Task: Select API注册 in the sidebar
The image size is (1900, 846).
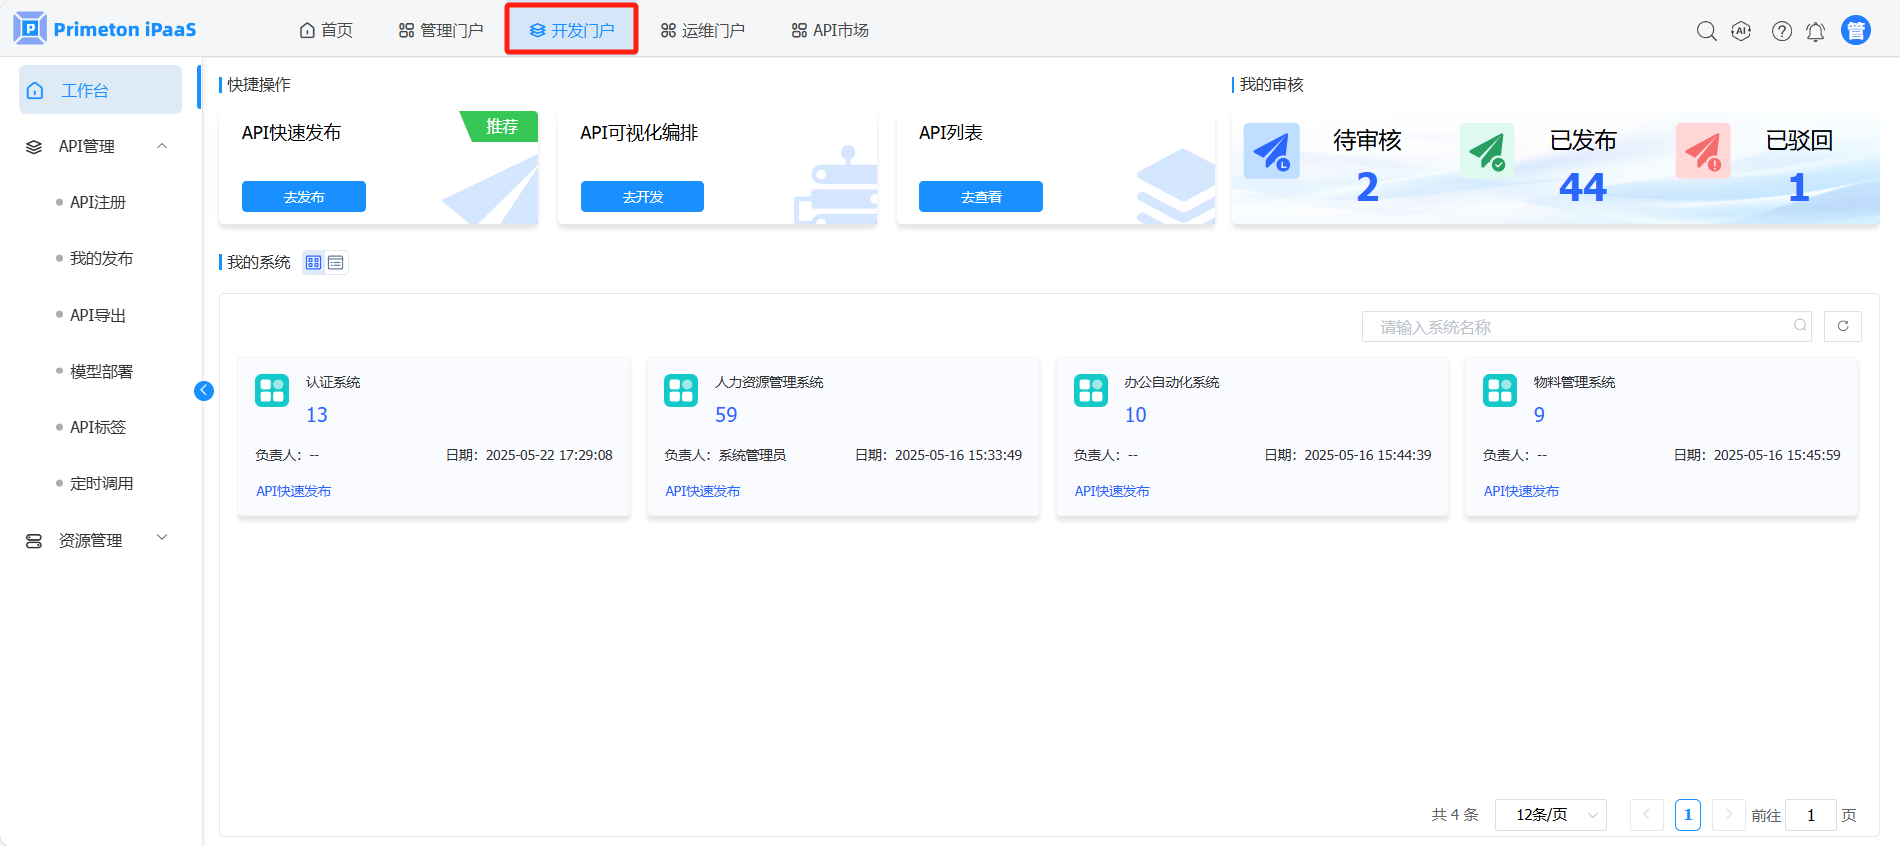Action: coord(98,202)
